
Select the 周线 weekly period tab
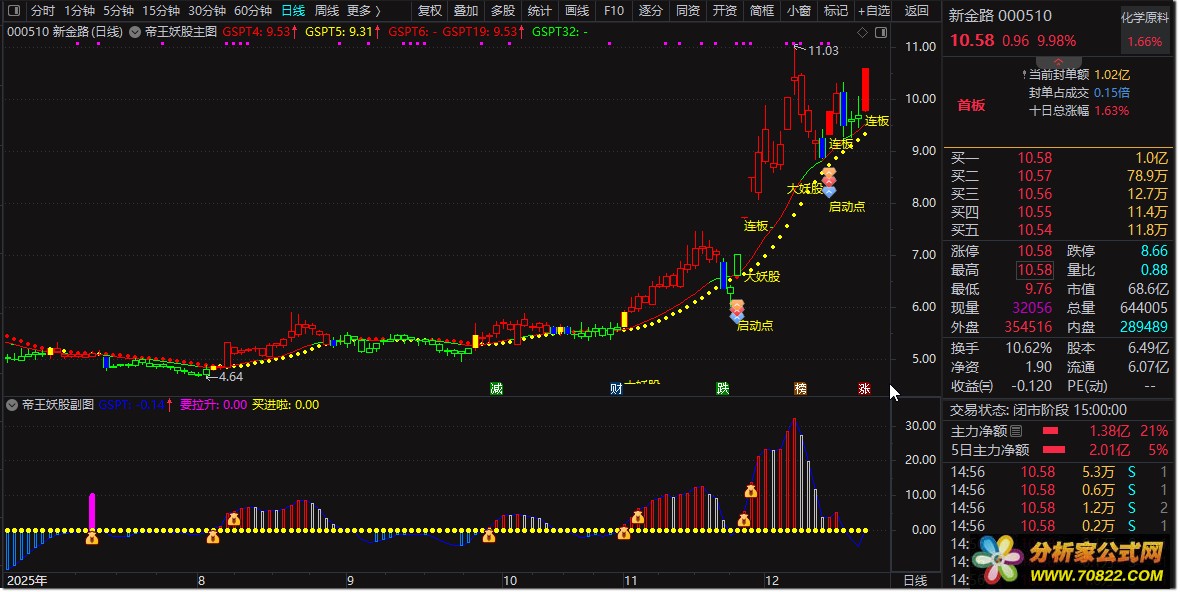click(x=327, y=11)
